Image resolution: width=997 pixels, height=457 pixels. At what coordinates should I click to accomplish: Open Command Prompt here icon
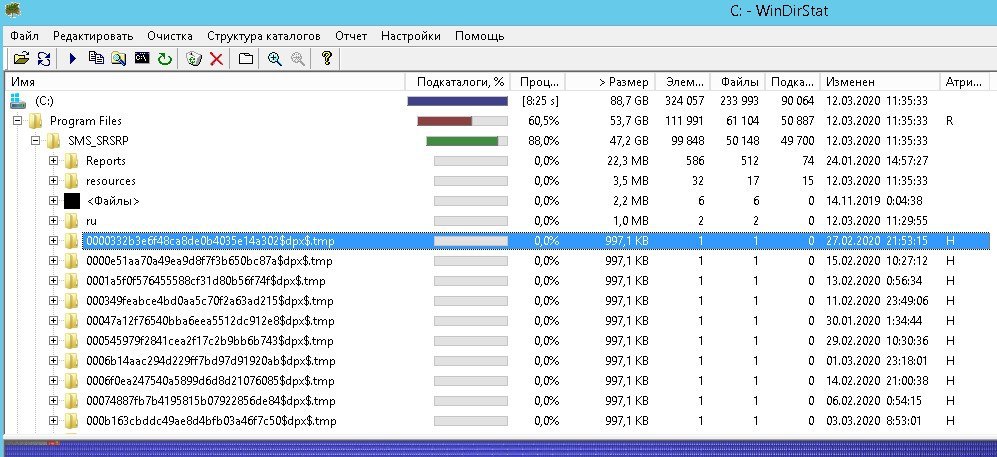click(142, 58)
